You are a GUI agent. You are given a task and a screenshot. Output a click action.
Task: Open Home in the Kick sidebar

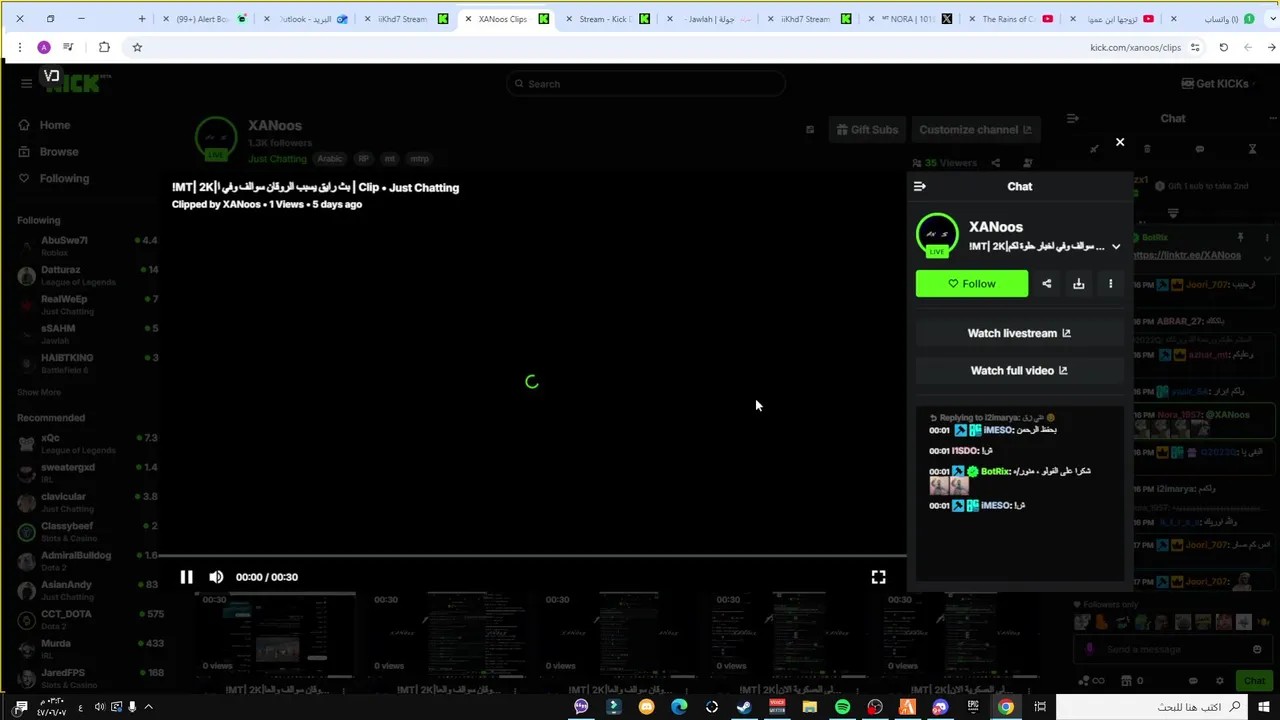click(x=55, y=125)
